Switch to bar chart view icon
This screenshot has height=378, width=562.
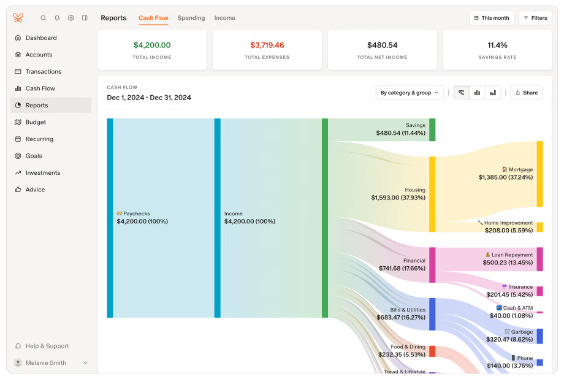[477, 93]
